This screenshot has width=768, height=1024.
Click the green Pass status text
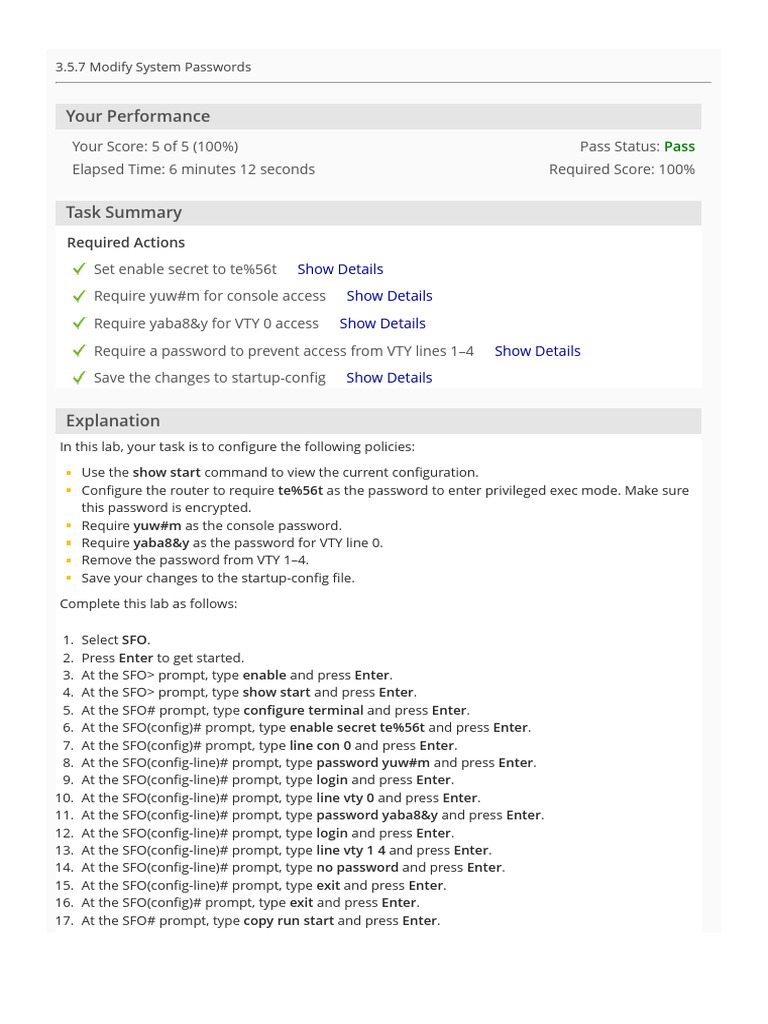point(679,146)
